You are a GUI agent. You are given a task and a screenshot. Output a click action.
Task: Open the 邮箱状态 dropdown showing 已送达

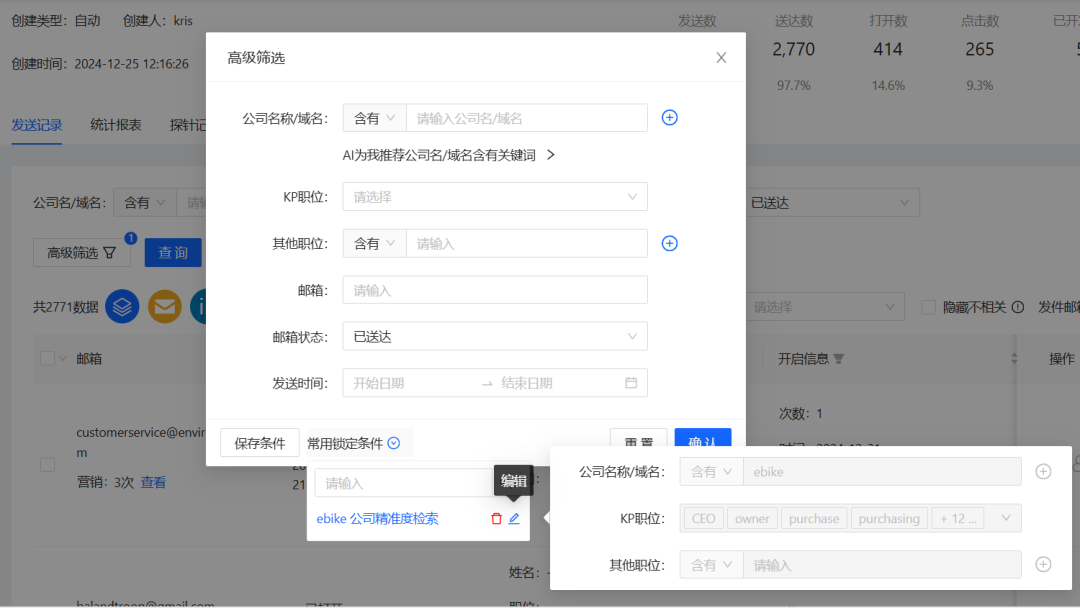pyautogui.click(x=495, y=337)
